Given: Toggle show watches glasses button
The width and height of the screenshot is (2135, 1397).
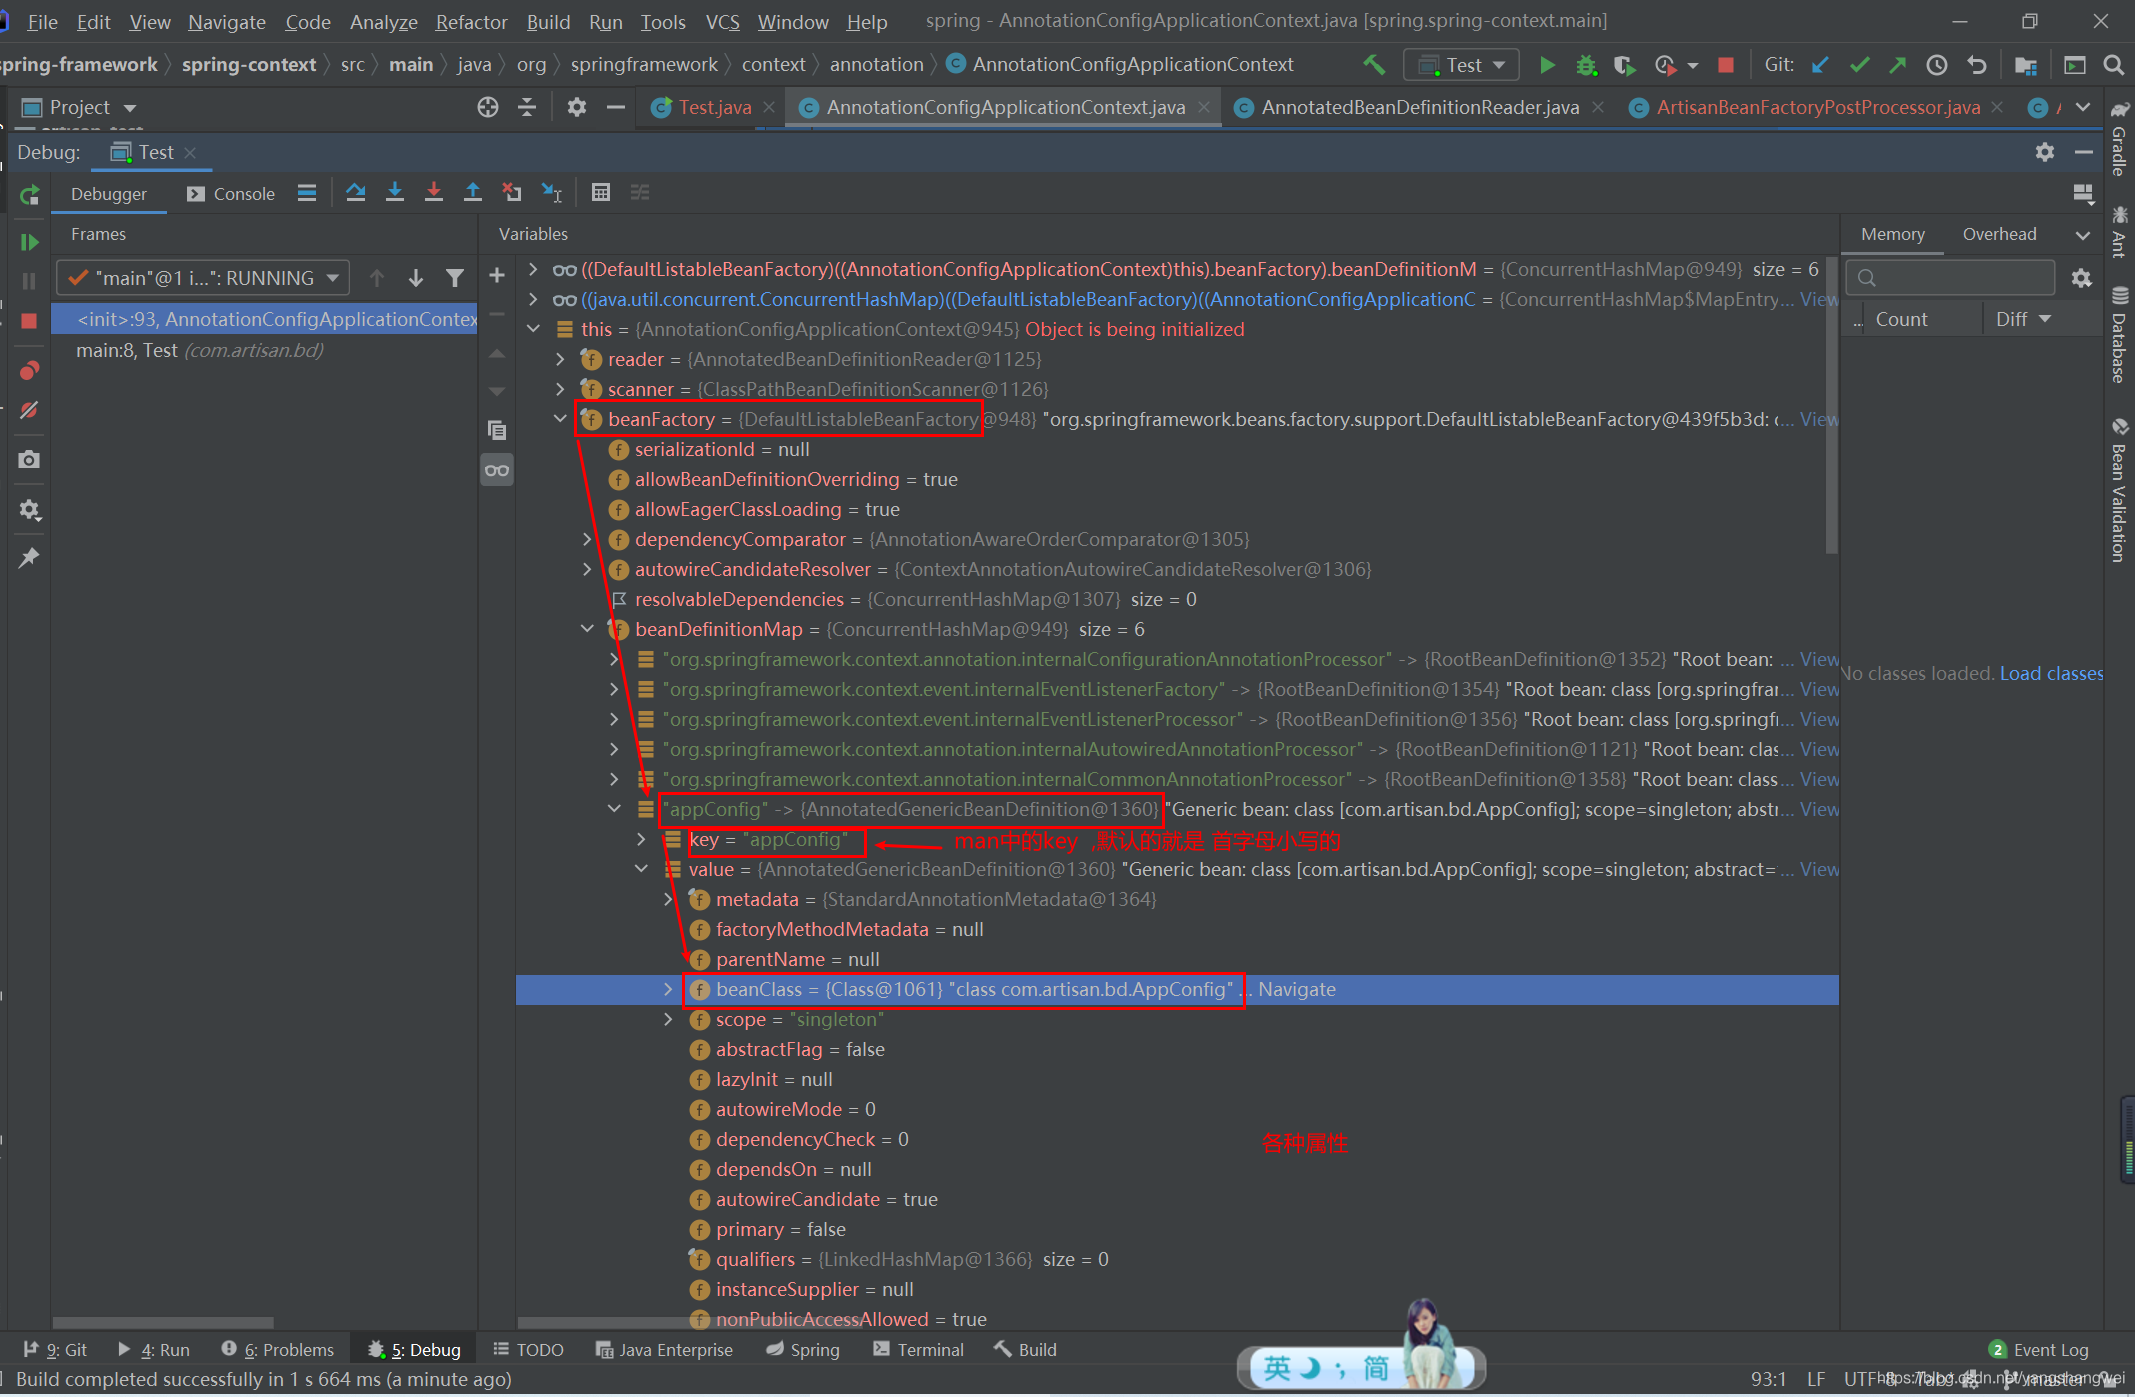Looking at the screenshot, I should pos(497,470).
